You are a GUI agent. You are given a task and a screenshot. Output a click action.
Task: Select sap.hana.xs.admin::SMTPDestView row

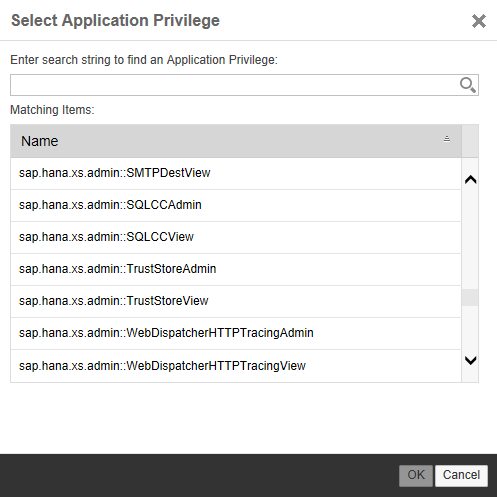236,174
